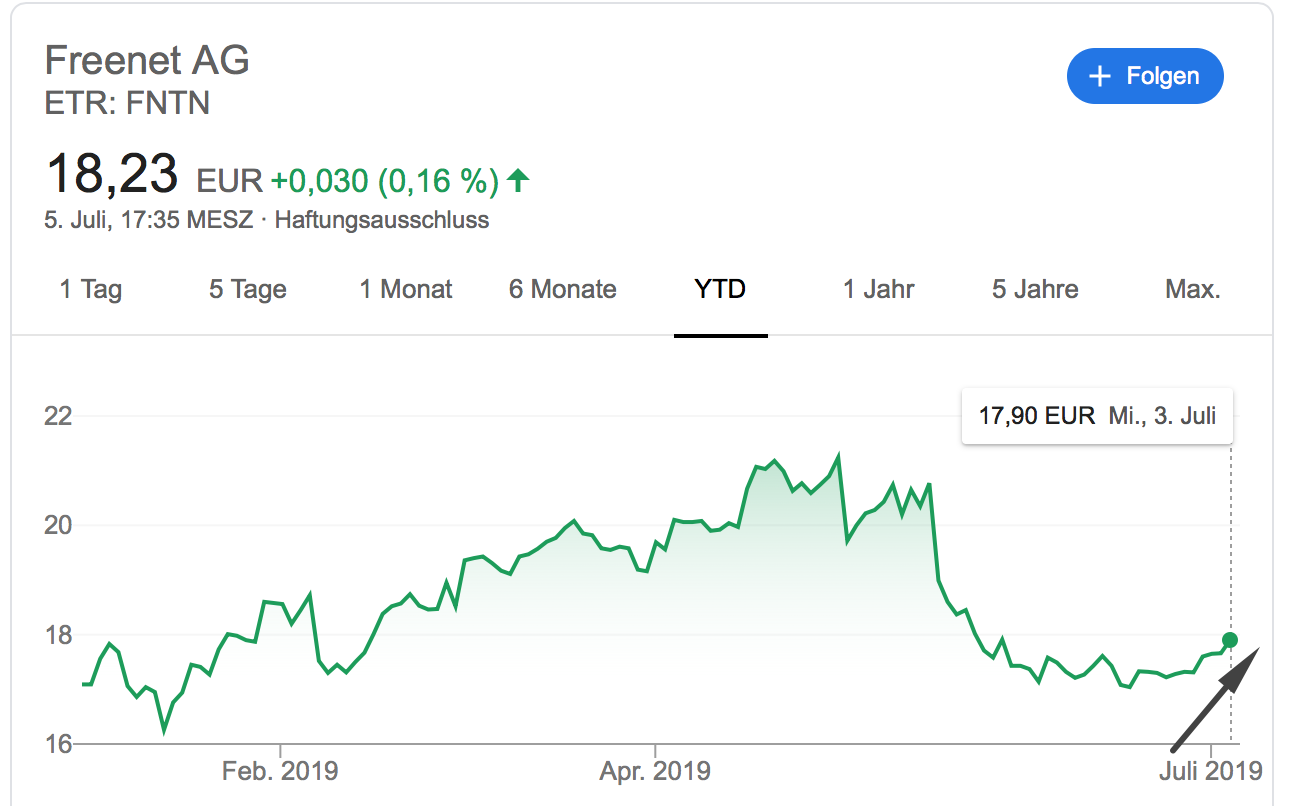Open the Haftungsausschluss disclaimer link

click(x=382, y=220)
